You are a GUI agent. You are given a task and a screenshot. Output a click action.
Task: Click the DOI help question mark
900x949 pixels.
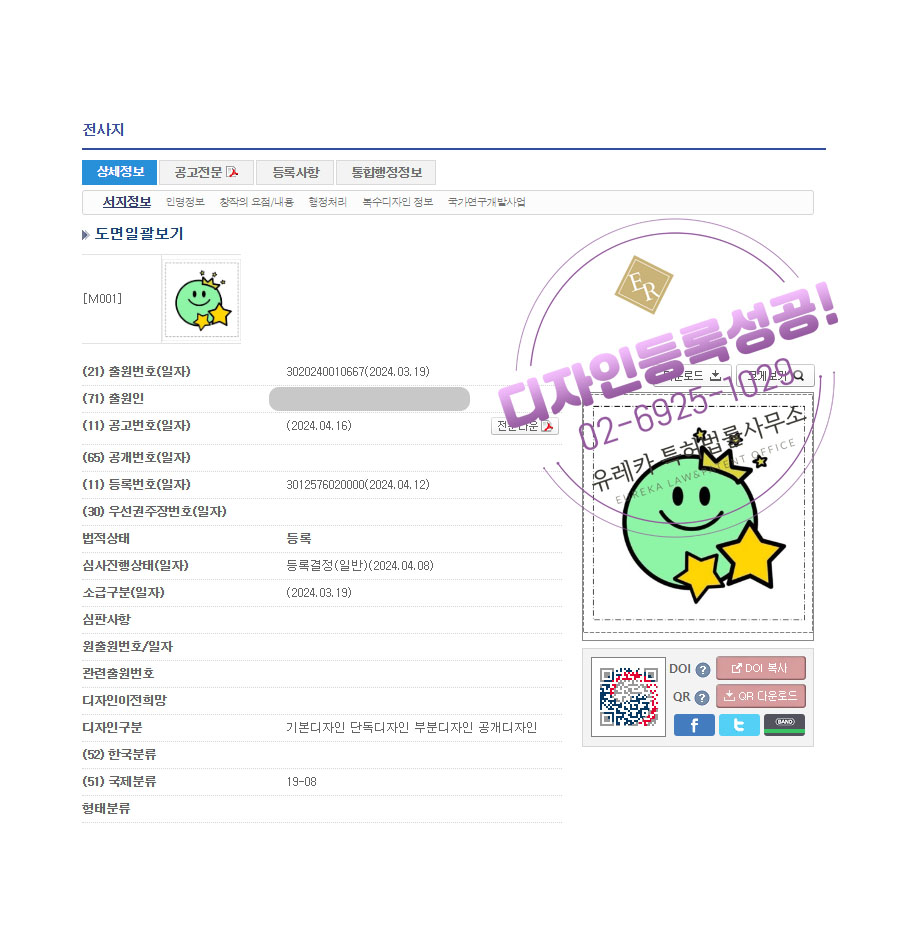click(x=703, y=670)
